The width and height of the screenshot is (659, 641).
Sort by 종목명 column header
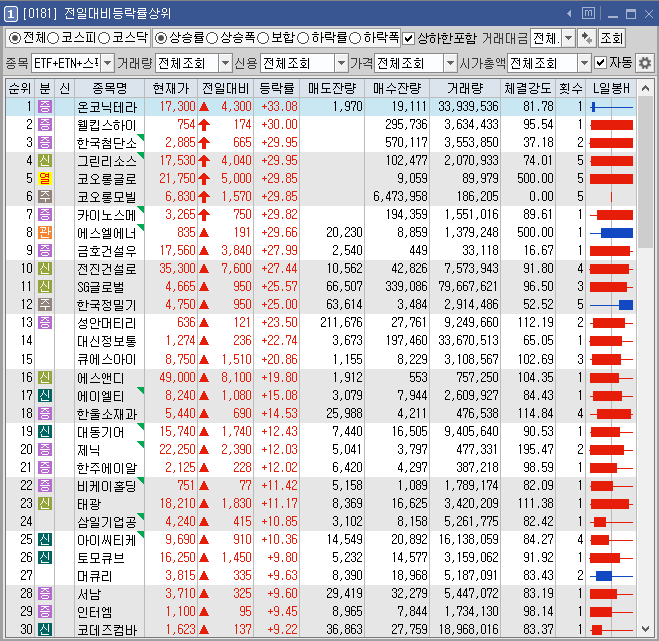tap(109, 88)
